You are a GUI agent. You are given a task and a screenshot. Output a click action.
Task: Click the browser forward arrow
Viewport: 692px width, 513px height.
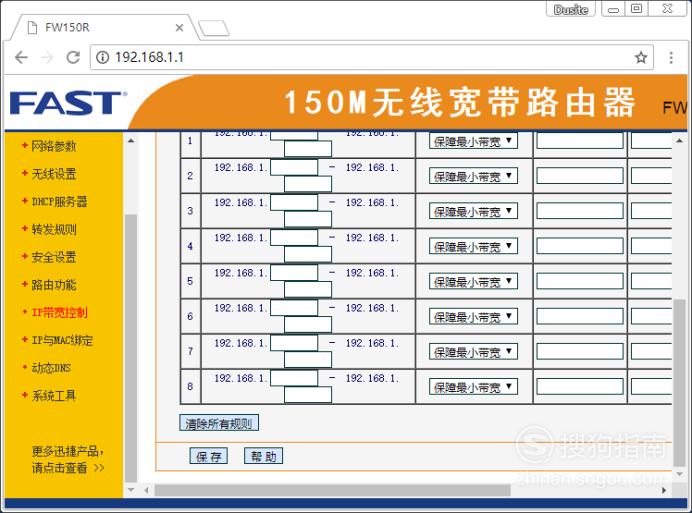(47, 57)
